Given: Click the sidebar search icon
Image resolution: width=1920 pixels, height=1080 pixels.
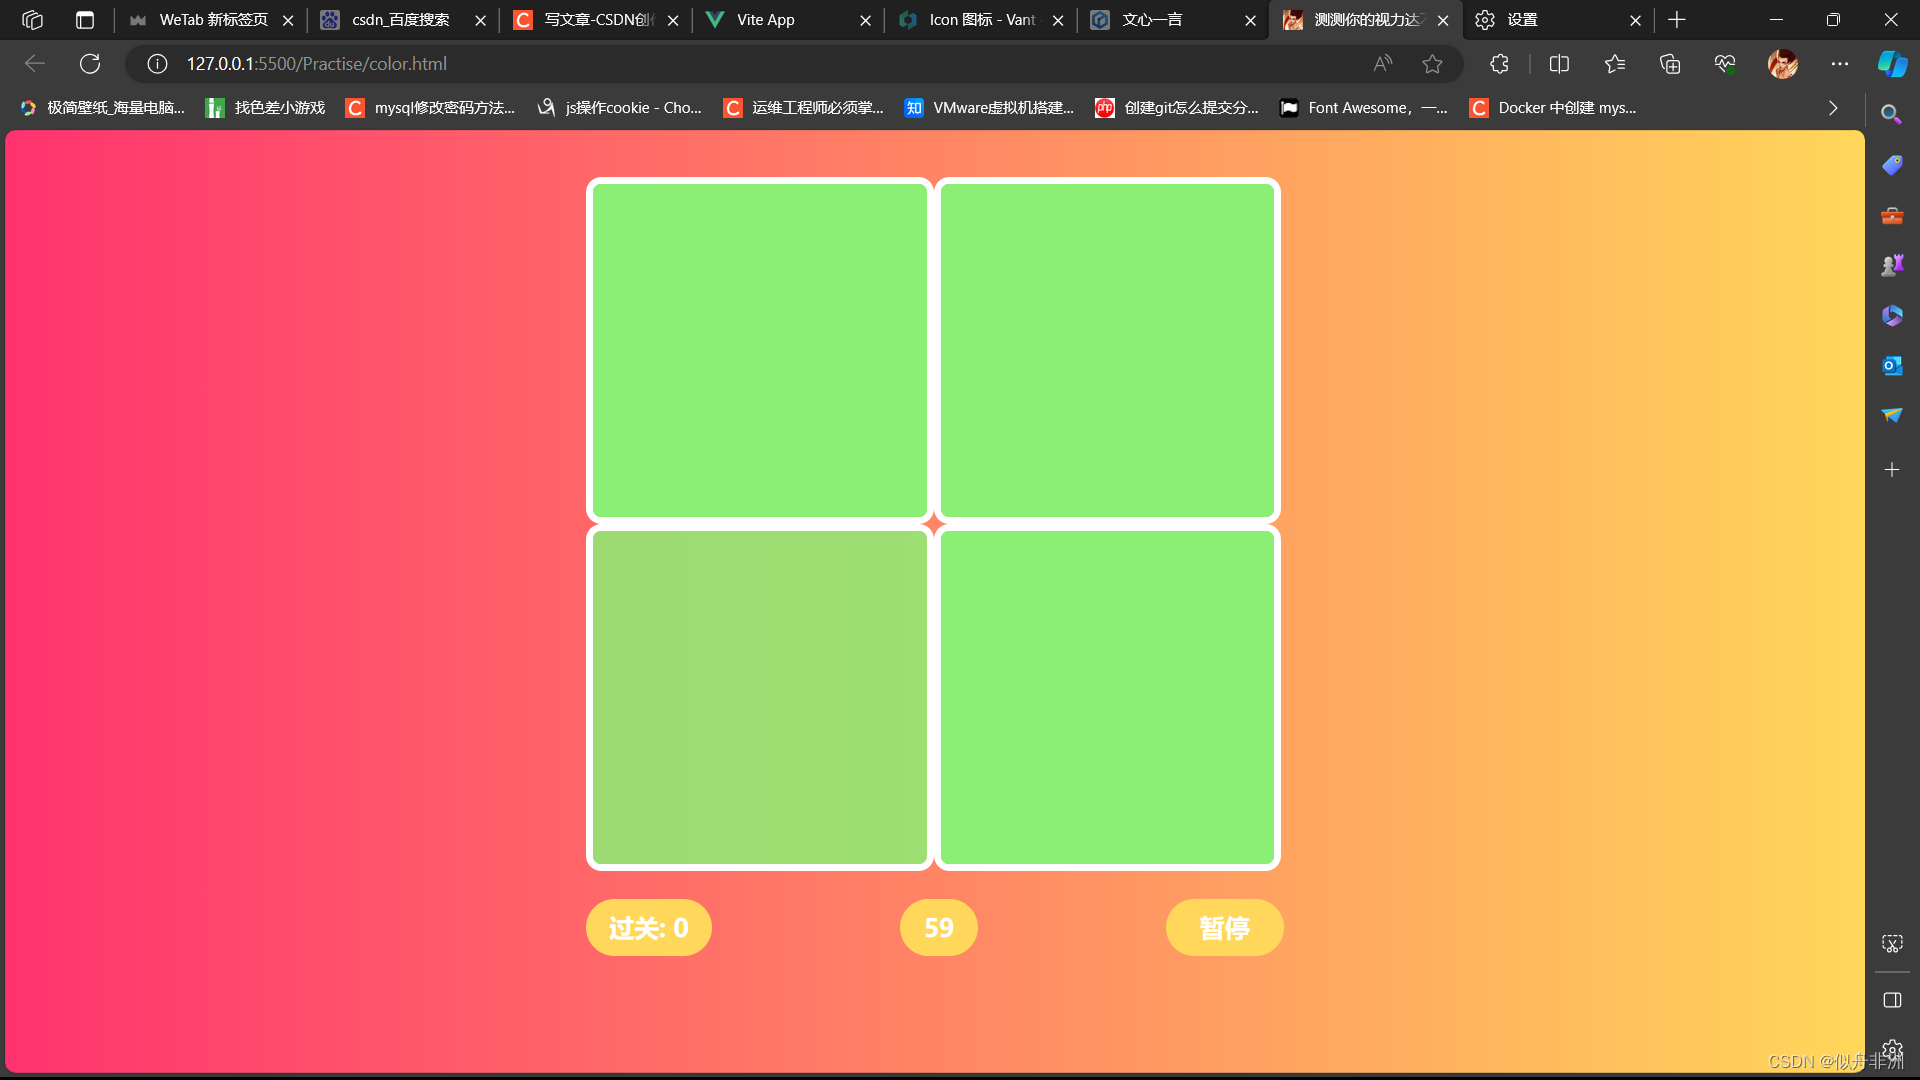Looking at the screenshot, I should click(1891, 114).
